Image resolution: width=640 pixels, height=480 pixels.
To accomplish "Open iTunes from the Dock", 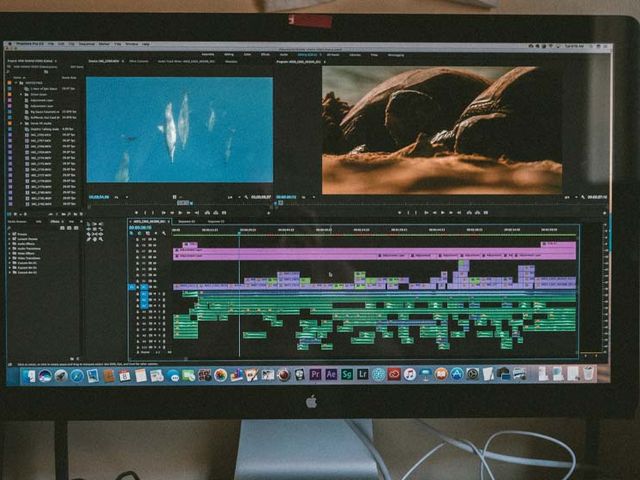I will (x=409, y=374).
